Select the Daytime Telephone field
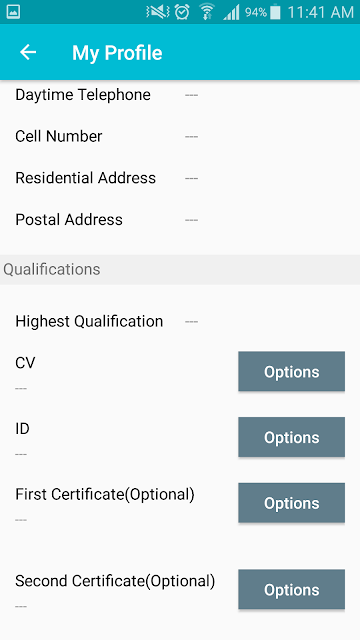Screen dimensions: 360x640 pos(180,95)
